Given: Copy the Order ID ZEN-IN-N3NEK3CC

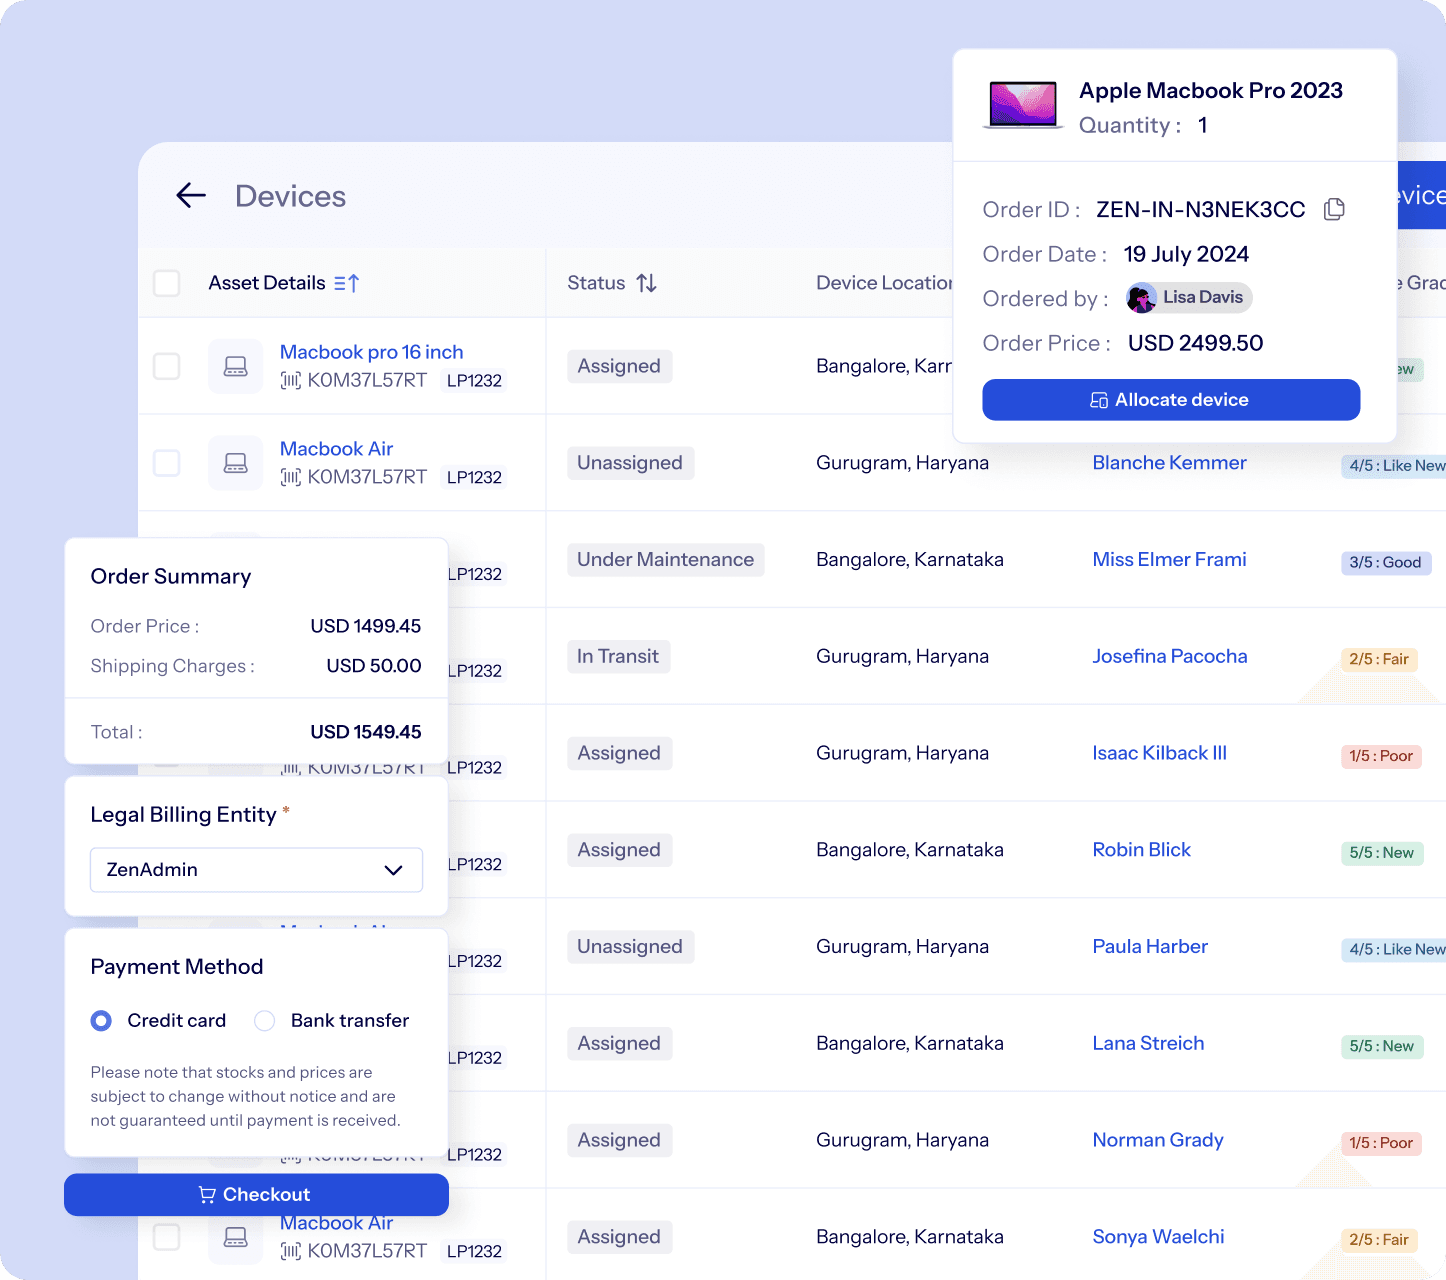Looking at the screenshot, I should coord(1334,209).
